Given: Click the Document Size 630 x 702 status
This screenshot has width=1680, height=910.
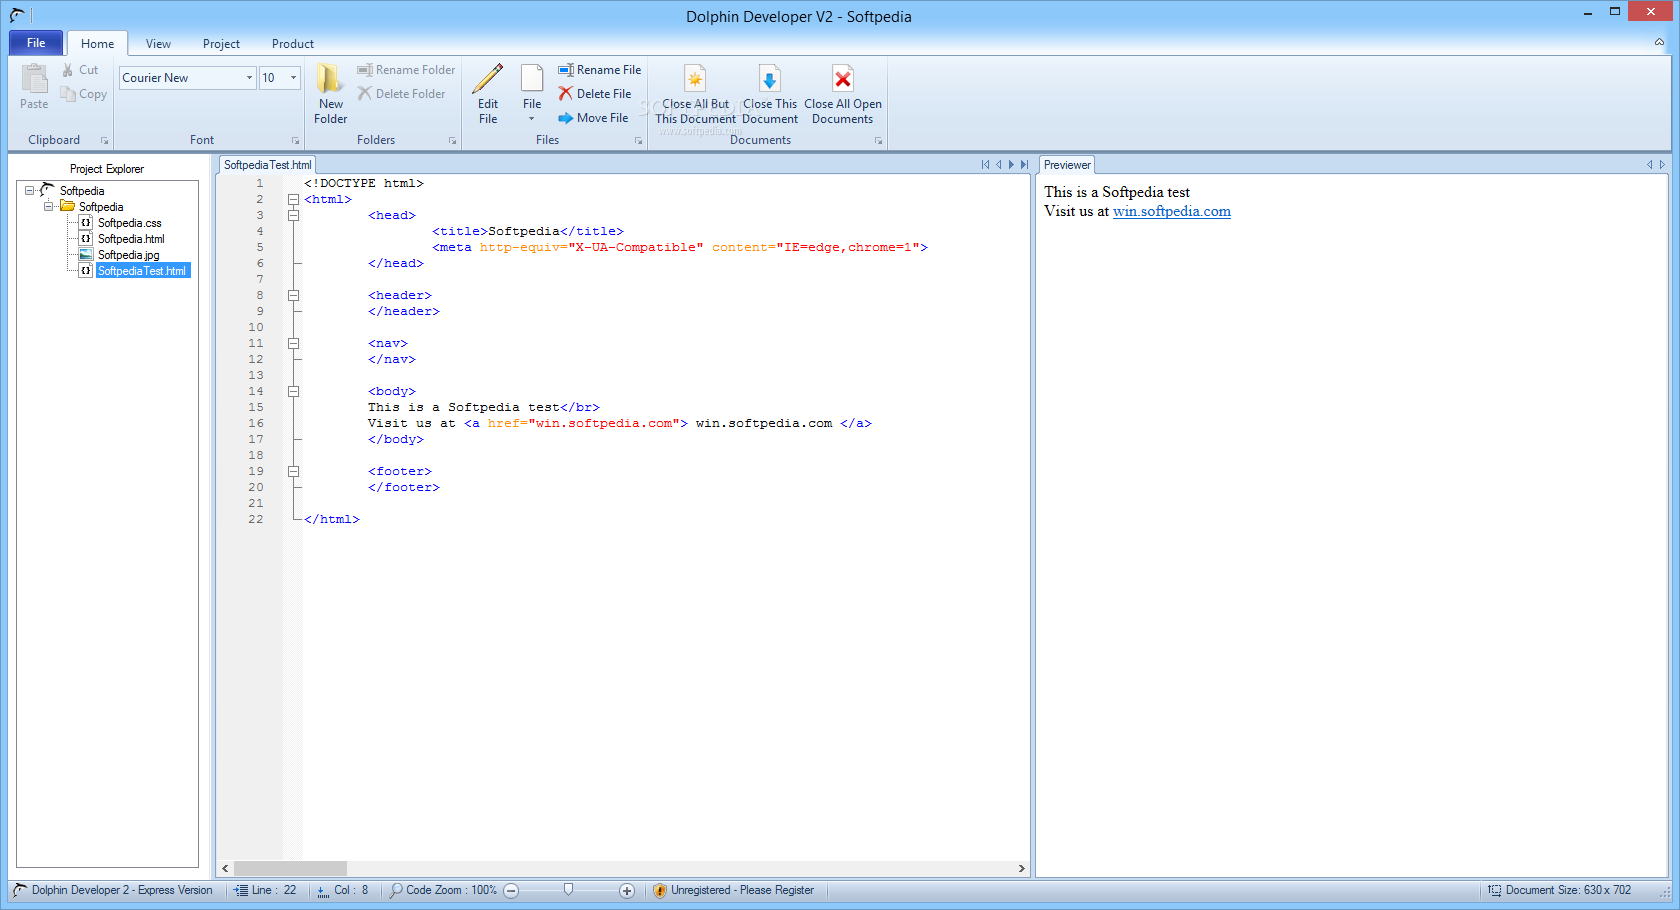Looking at the screenshot, I should 1559,890.
